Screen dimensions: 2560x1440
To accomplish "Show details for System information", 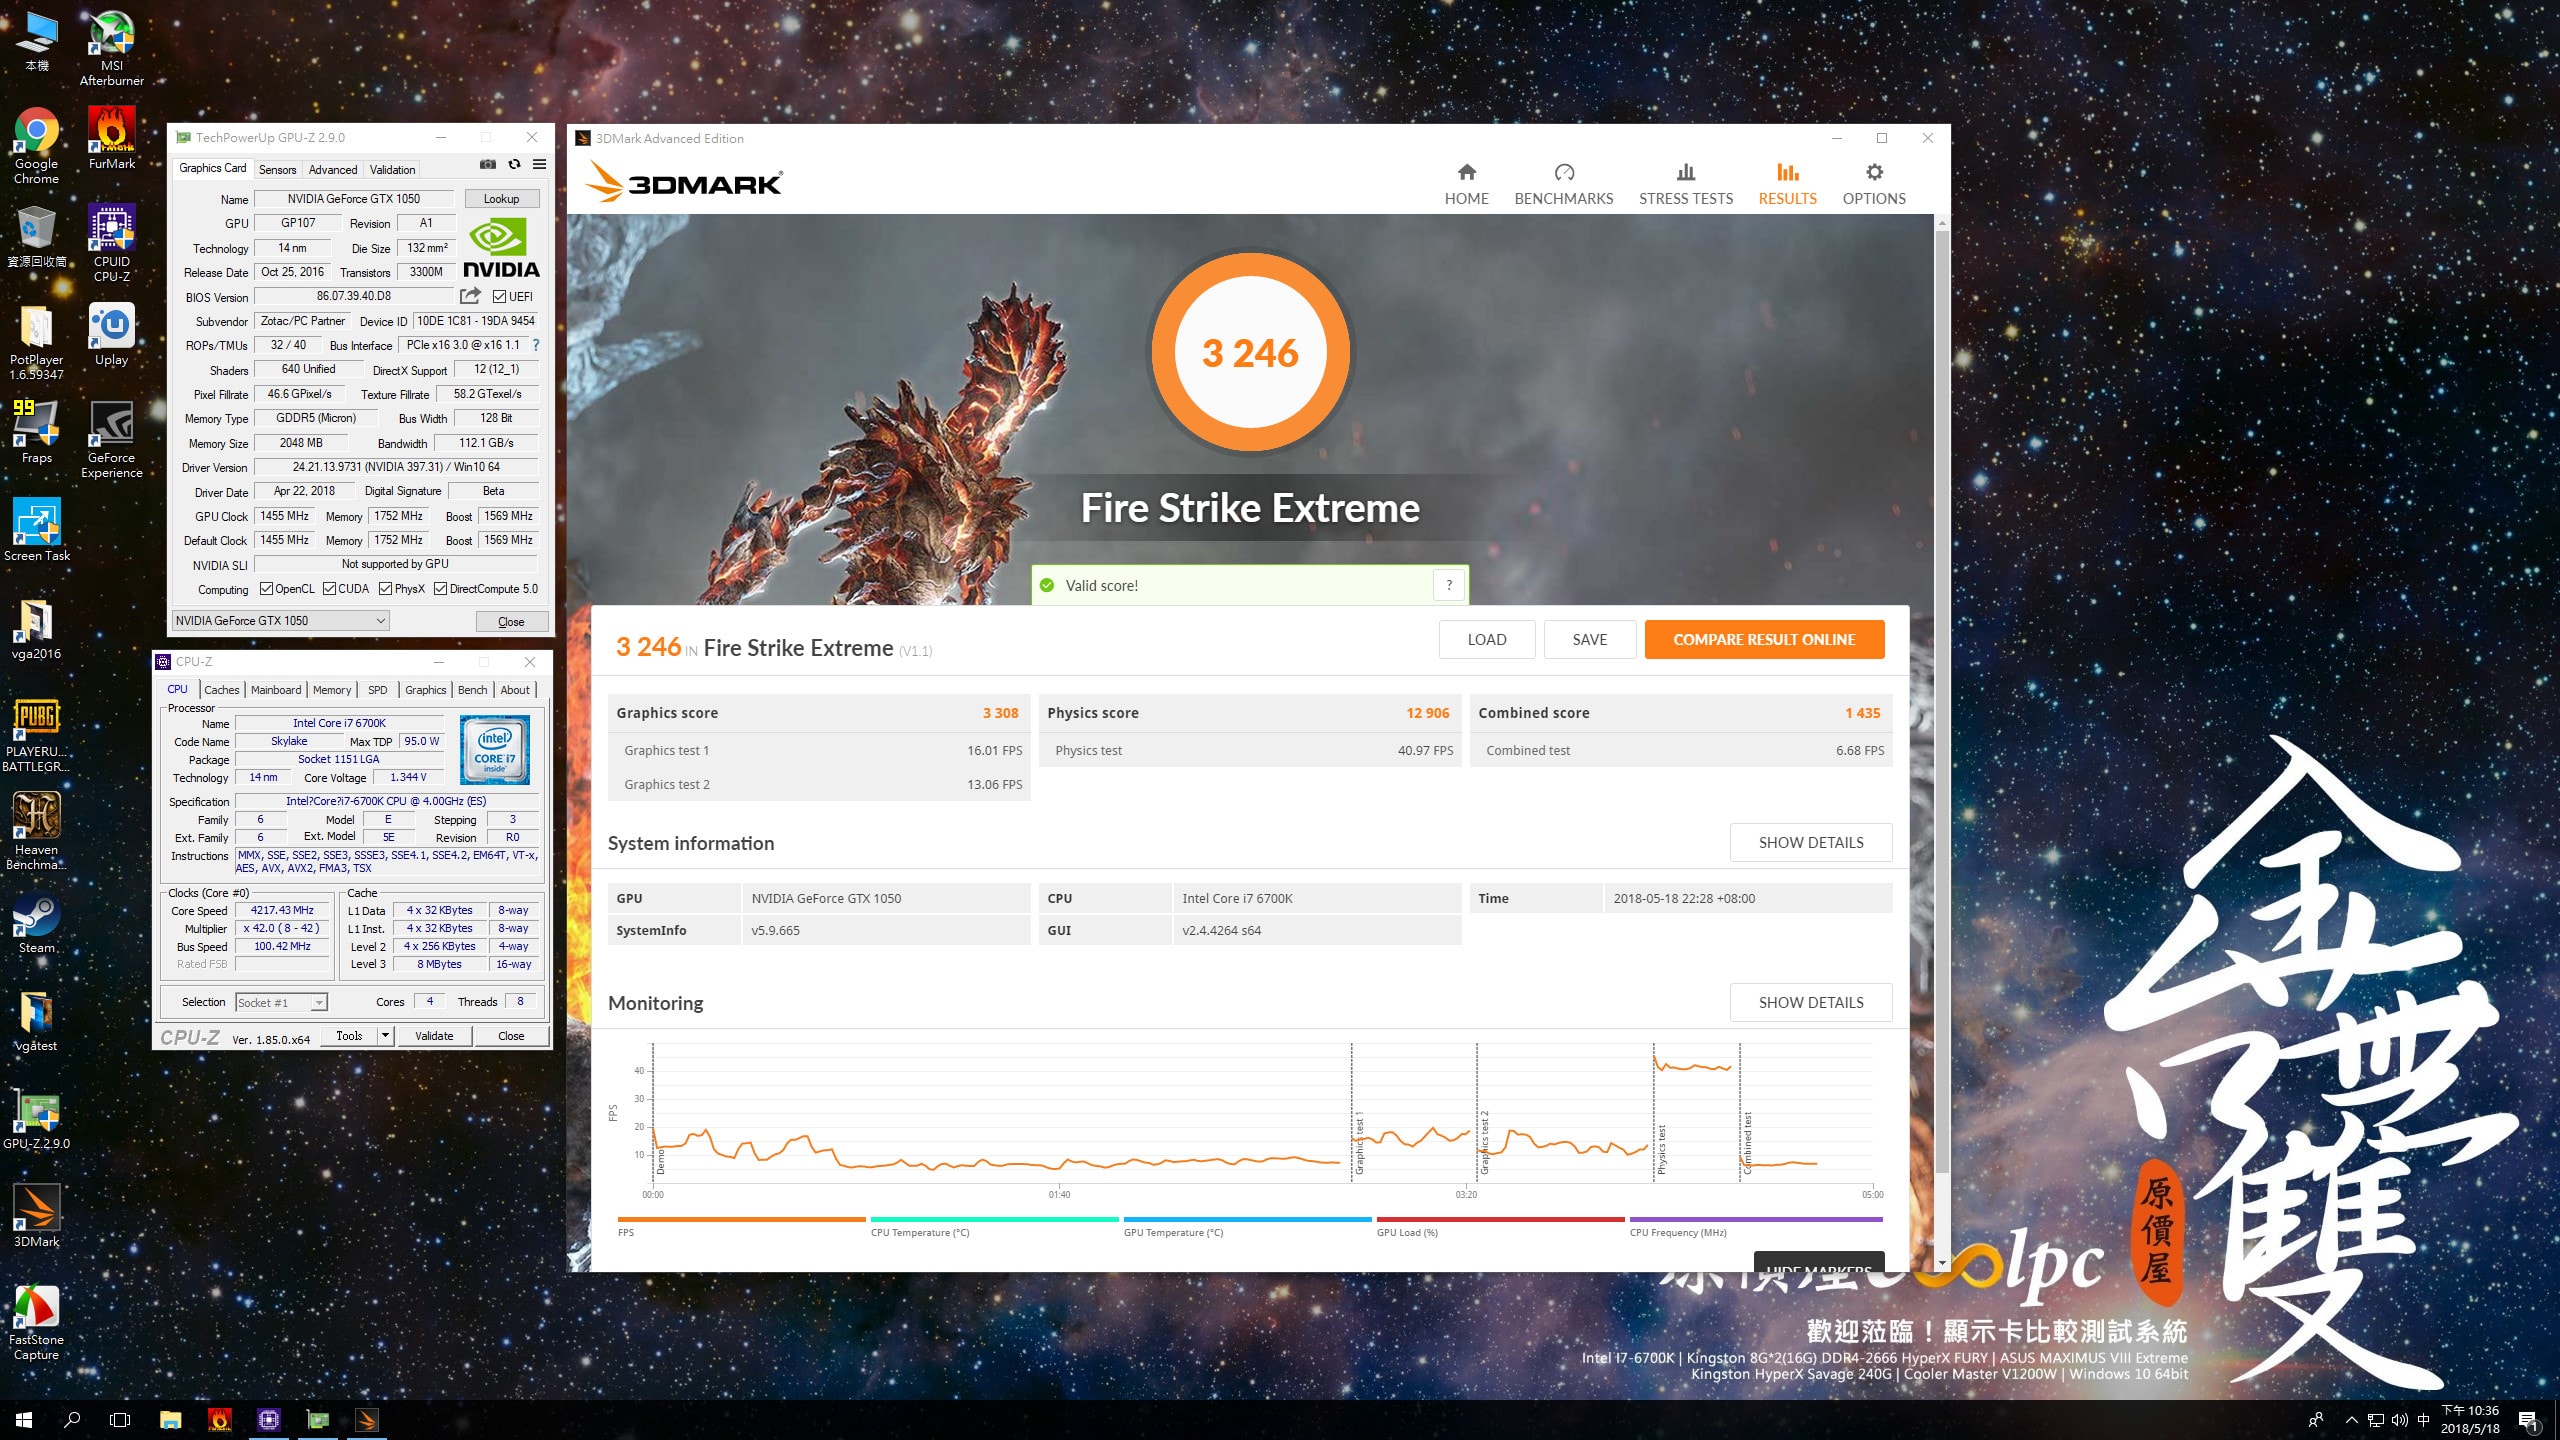I will point(1810,843).
